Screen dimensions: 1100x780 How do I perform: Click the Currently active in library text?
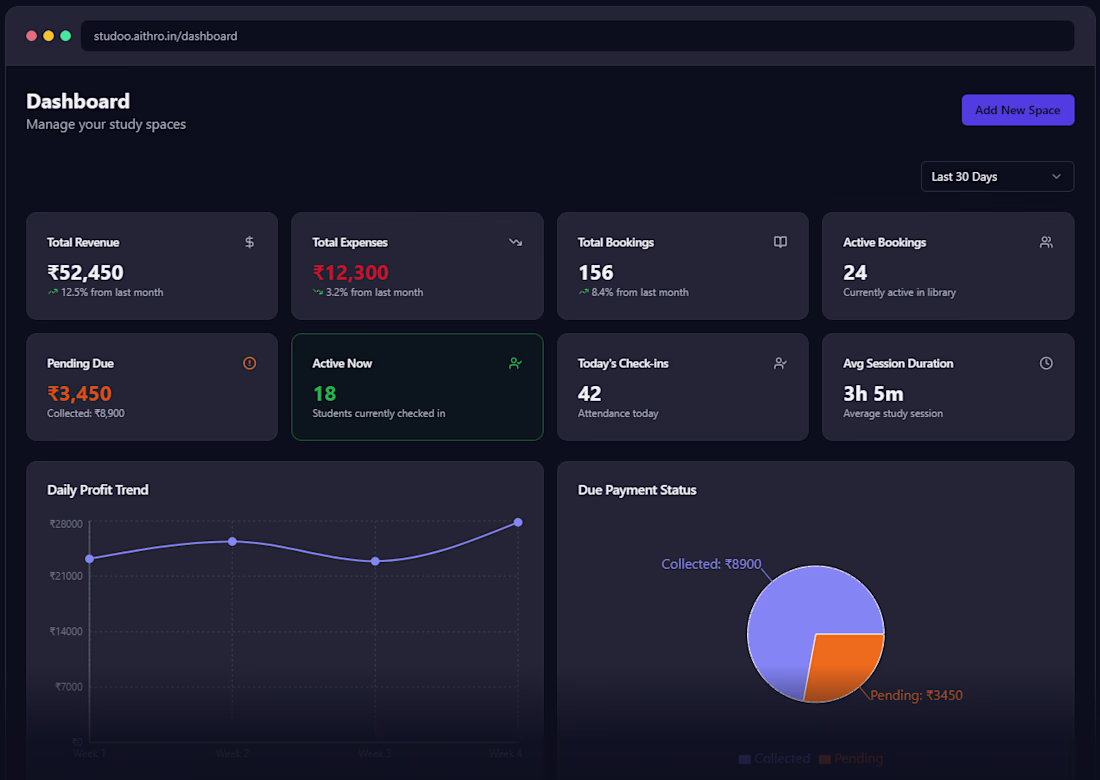[x=899, y=292]
